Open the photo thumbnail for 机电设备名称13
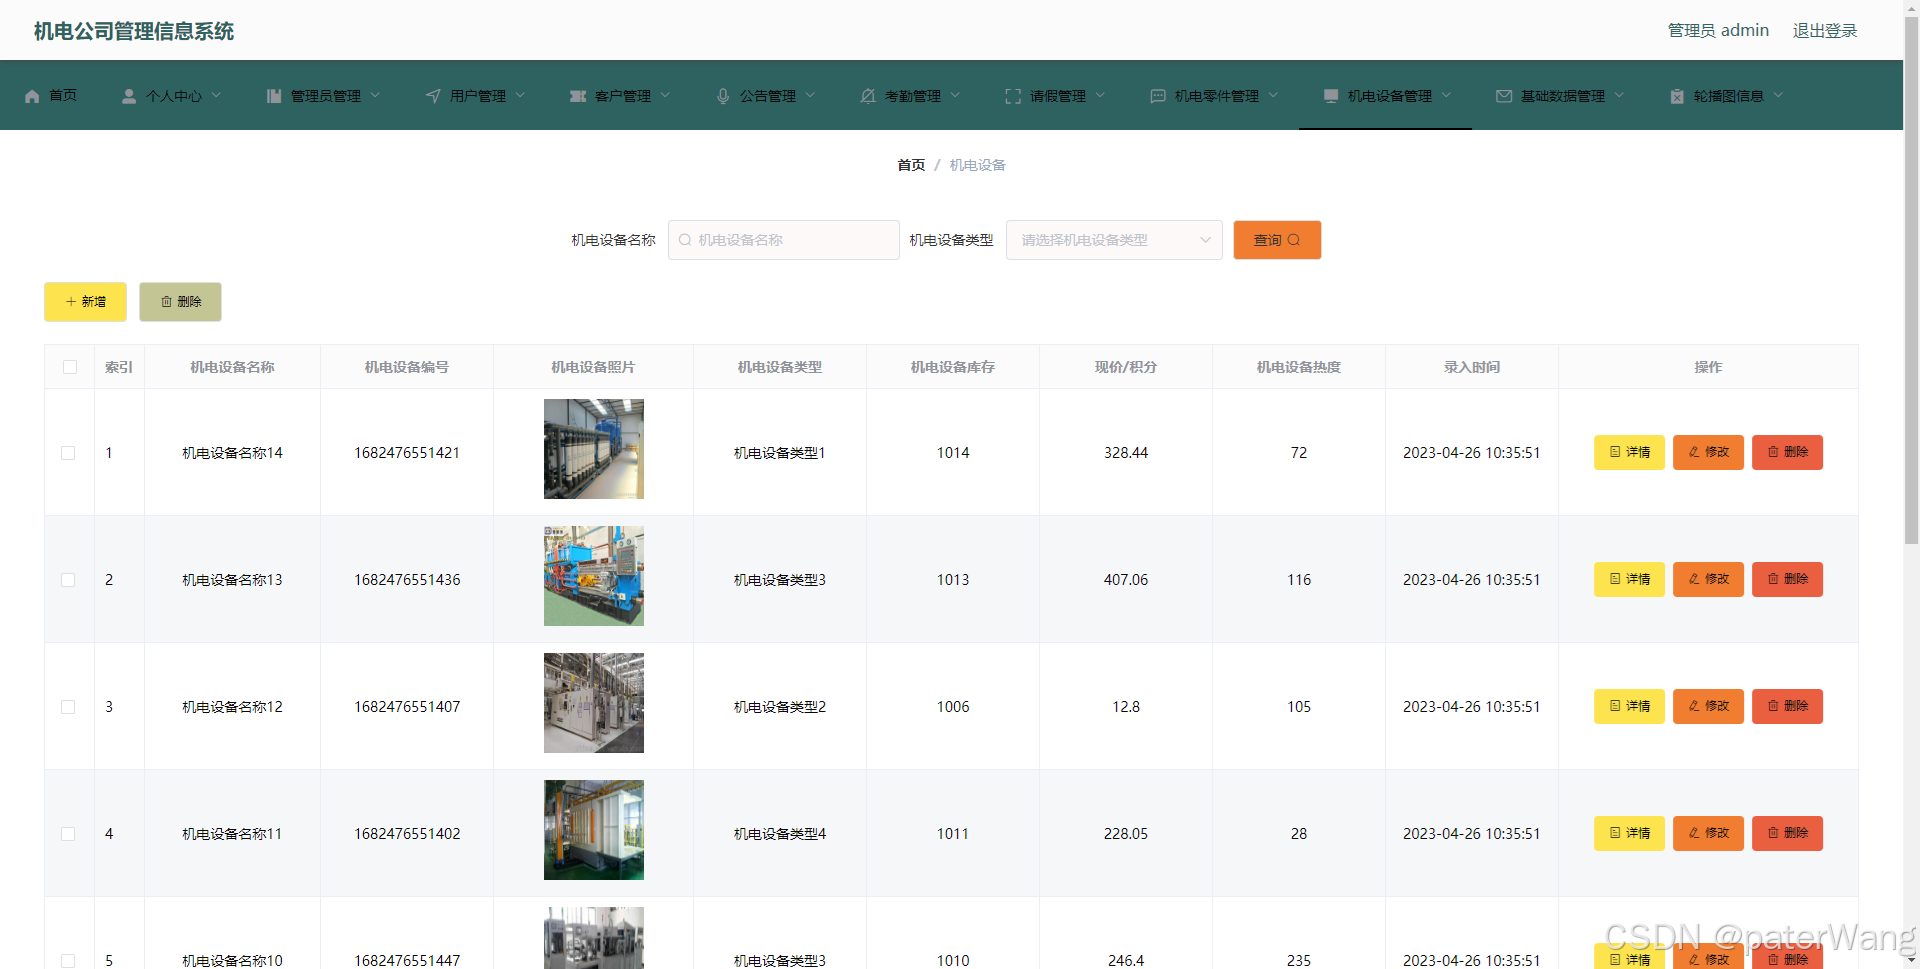The width and height of the screenshot is (1920, 969). coord(594,576)
